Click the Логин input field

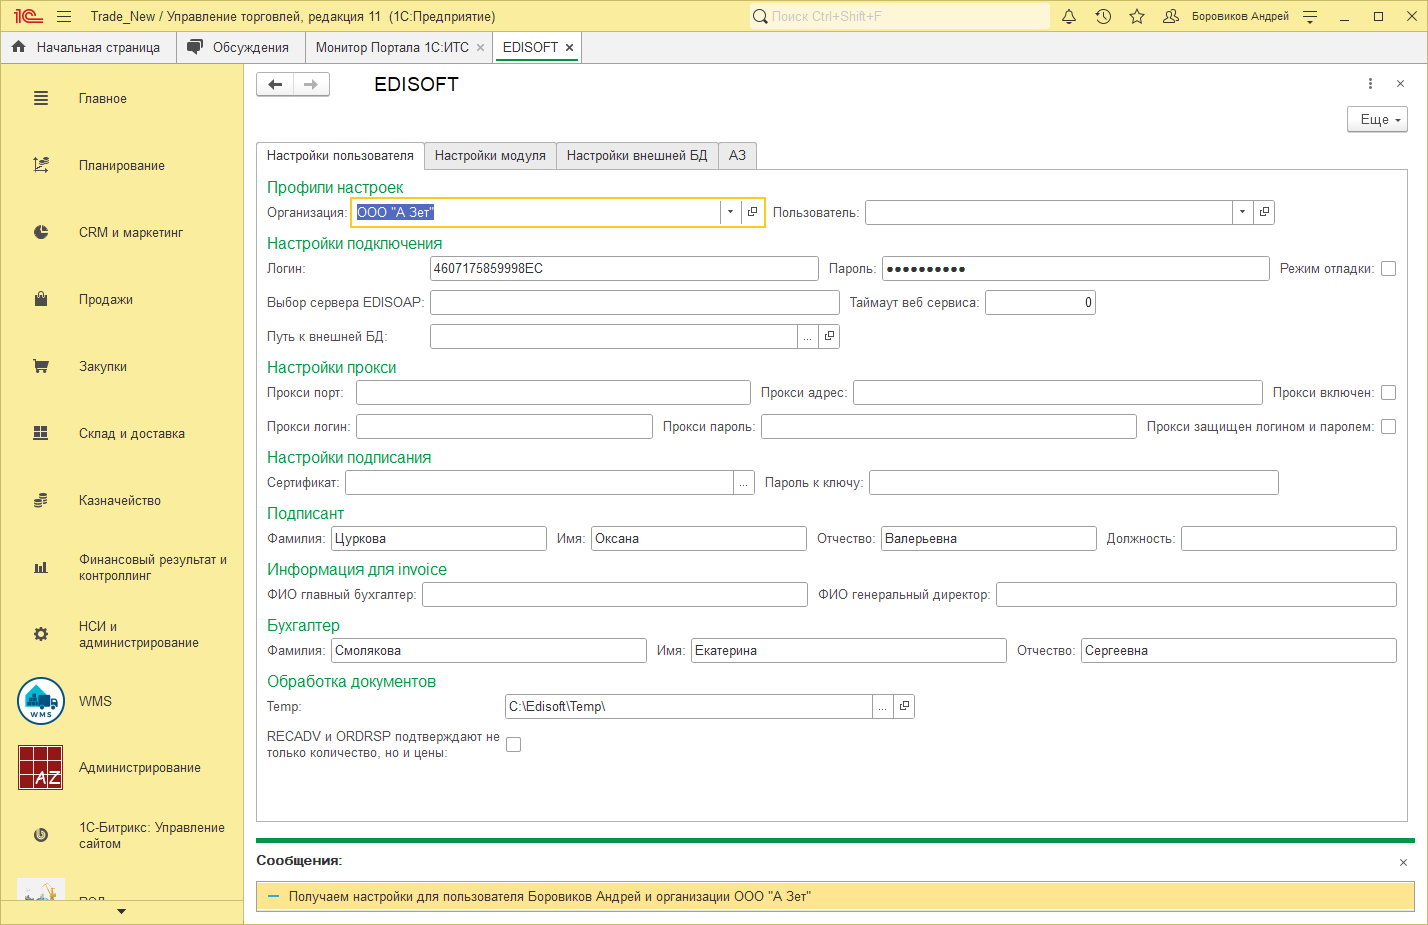pyautogui.click(x=624, y=268)
